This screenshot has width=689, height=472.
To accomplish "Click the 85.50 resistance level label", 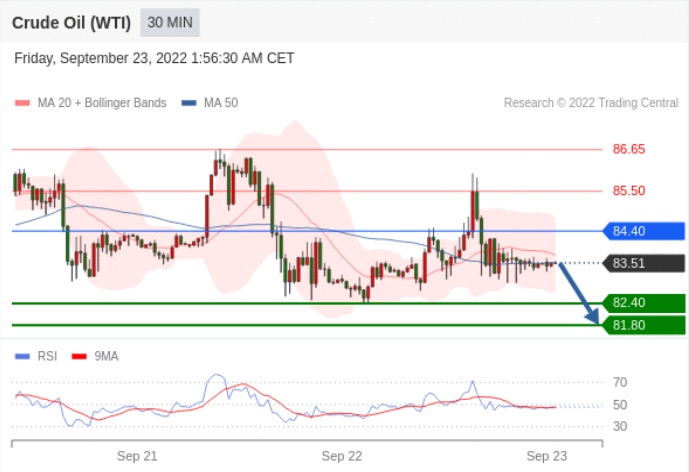I will point(629,191).
